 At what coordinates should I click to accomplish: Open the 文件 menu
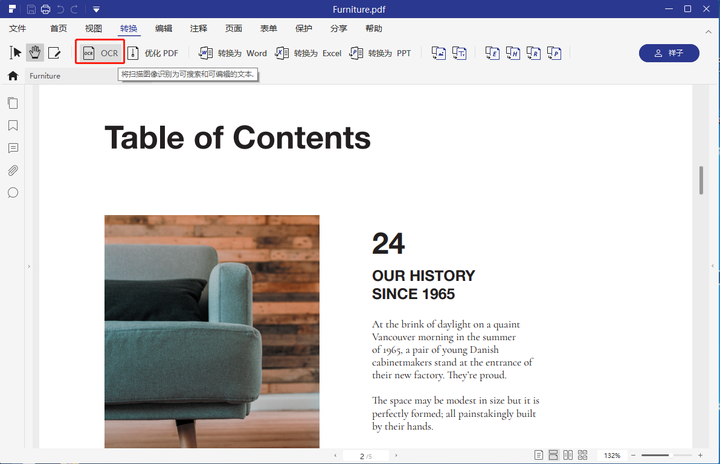[17, 28]
